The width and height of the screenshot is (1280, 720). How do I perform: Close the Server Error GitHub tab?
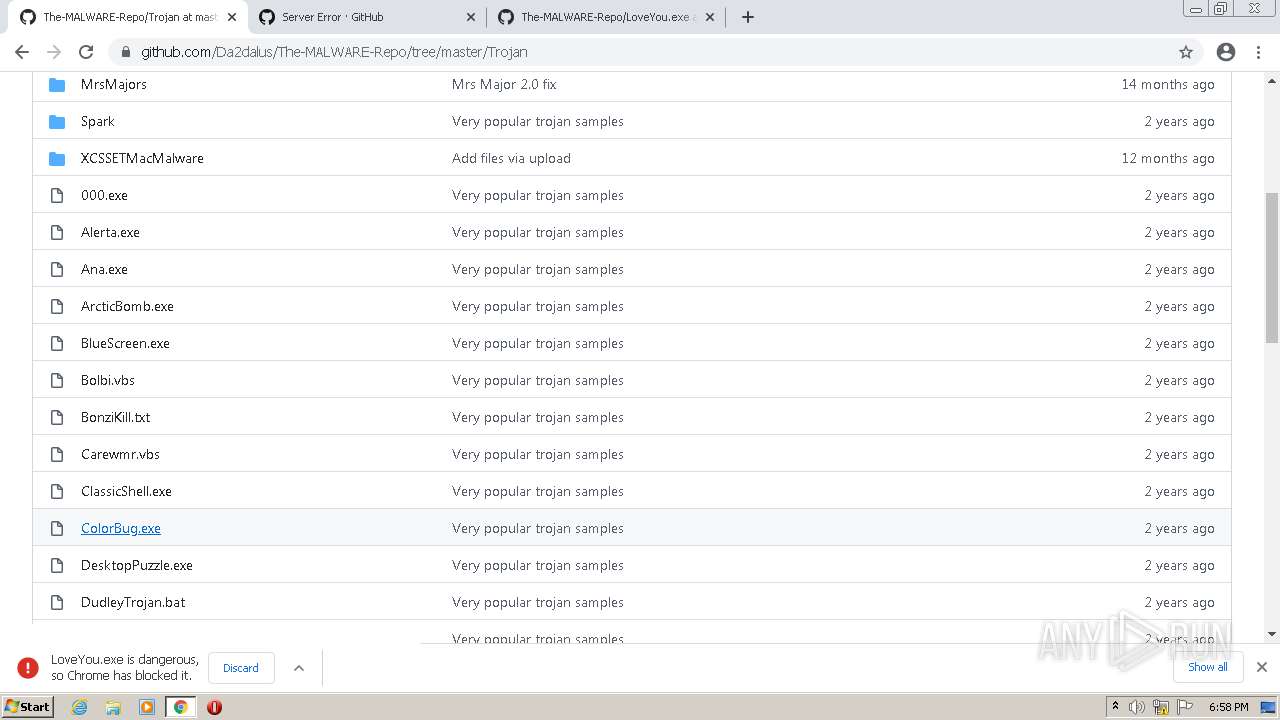471,17
